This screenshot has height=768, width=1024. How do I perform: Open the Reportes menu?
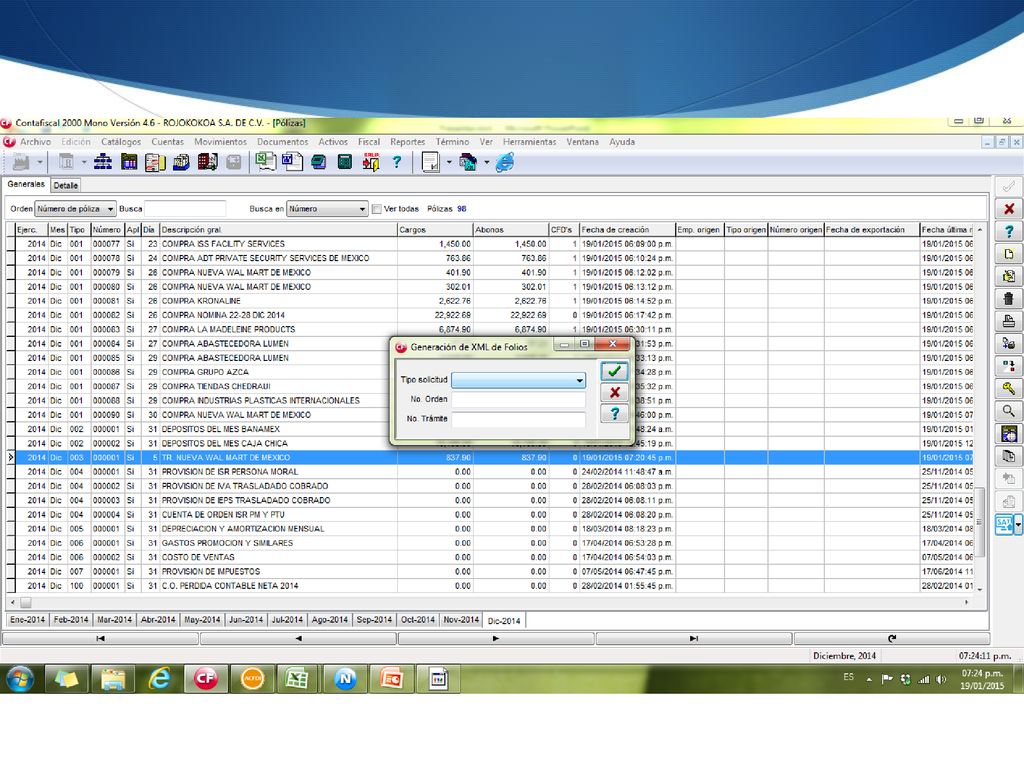(408, 142)
